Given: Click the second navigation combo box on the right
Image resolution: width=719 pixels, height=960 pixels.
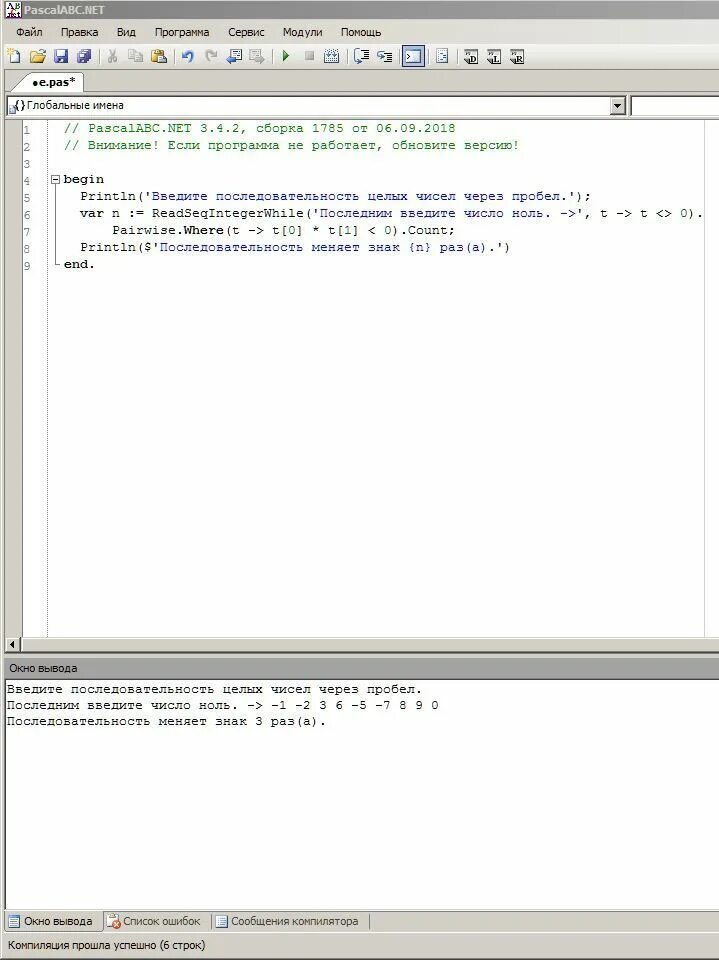Looking at the screenshot, I should 675,106.
